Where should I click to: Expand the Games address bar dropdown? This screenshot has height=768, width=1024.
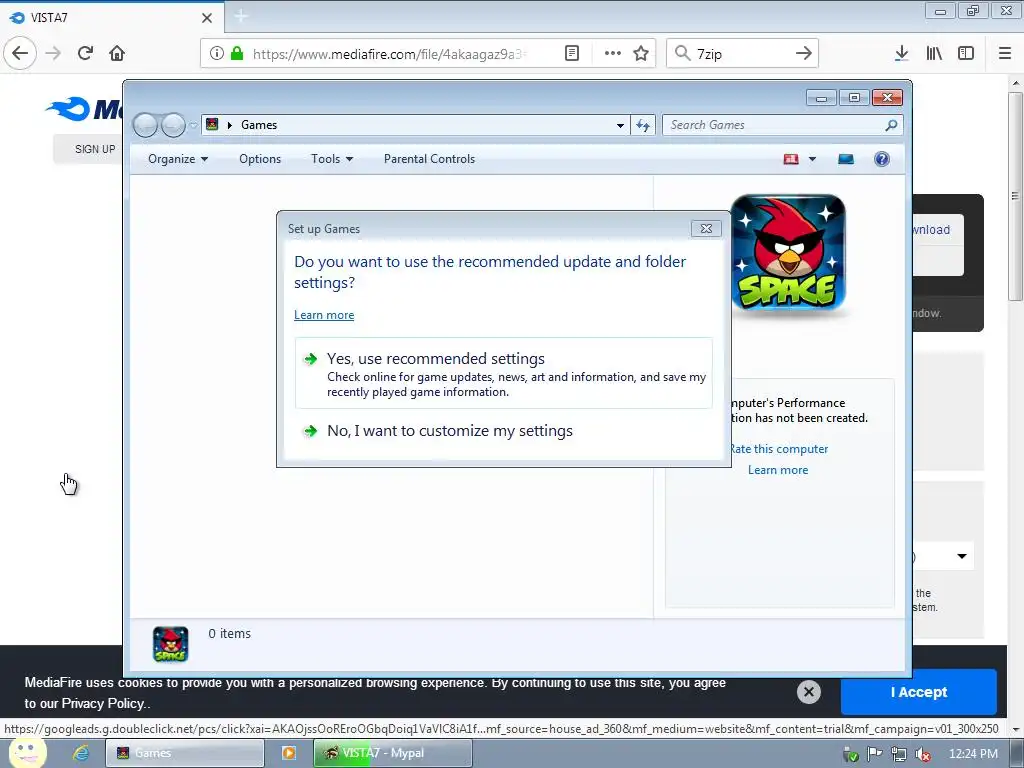pyautogui.click(x=620, y=125)
